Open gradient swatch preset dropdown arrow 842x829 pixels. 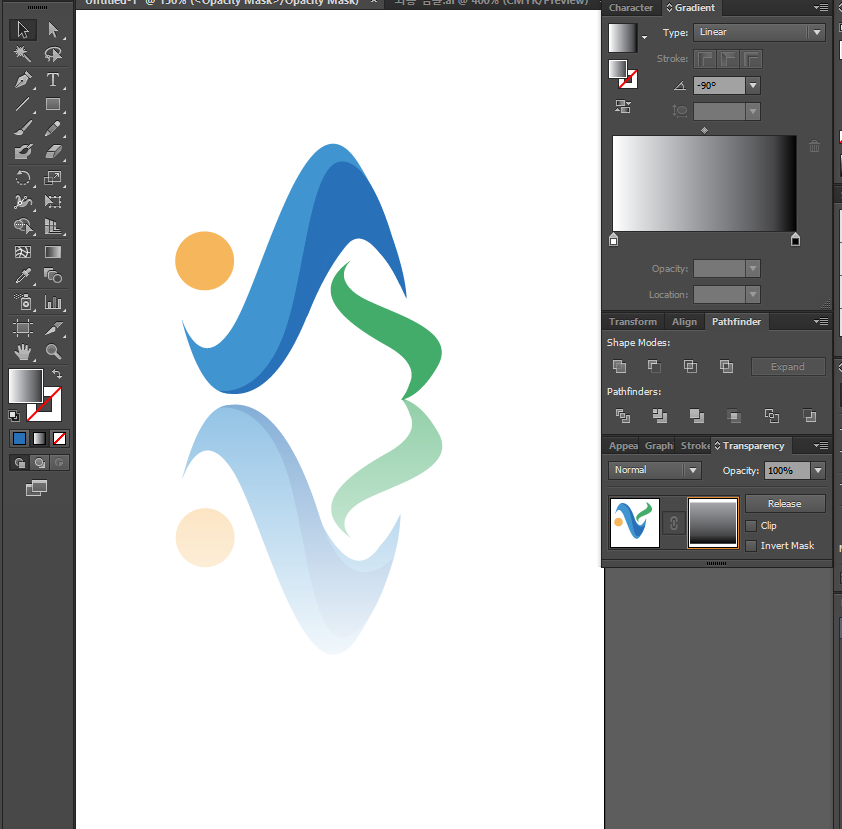644,37
